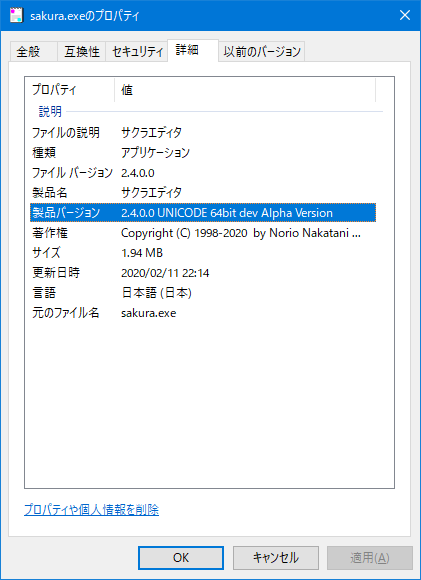Click the sakura.exe file icon in title bar
This screenshot has height=580, width=421.
pyautogui.click(x=17, y=15)
